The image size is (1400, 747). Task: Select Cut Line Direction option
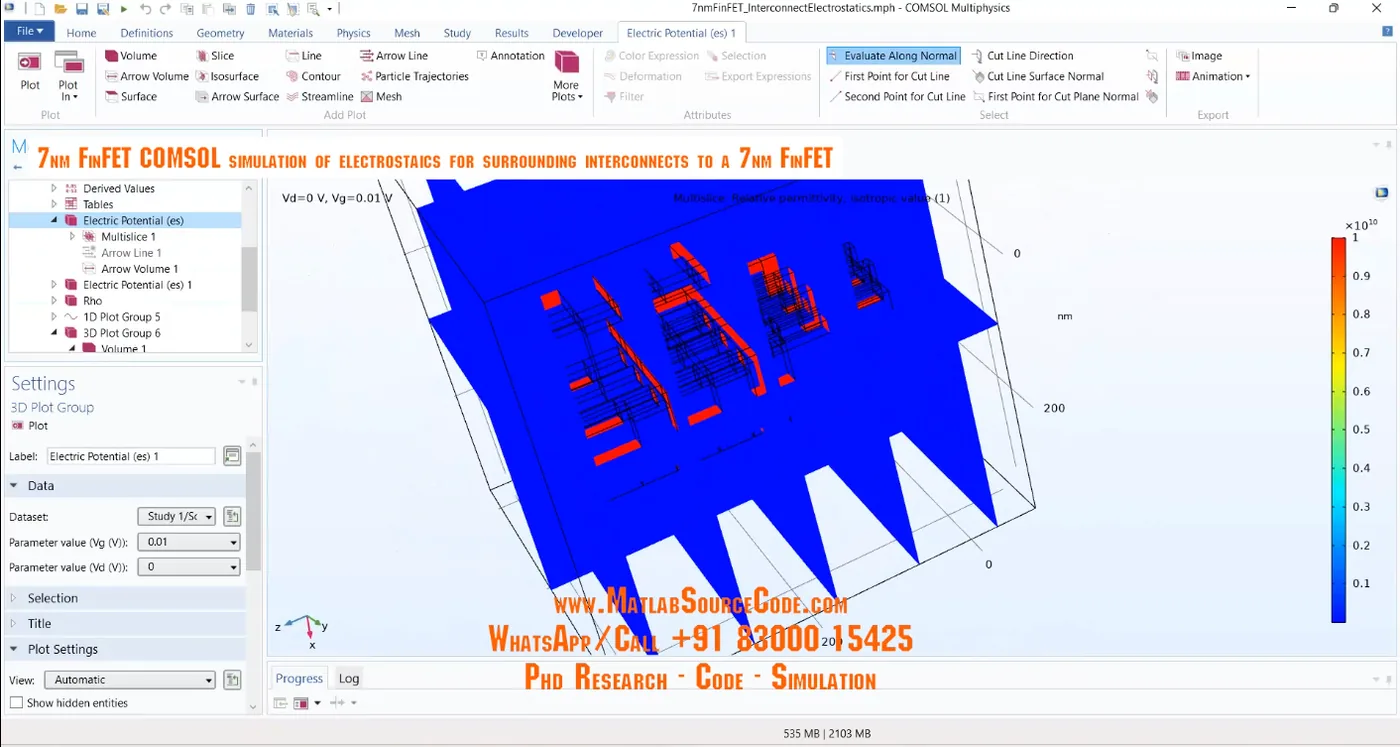coord(1022,56)
